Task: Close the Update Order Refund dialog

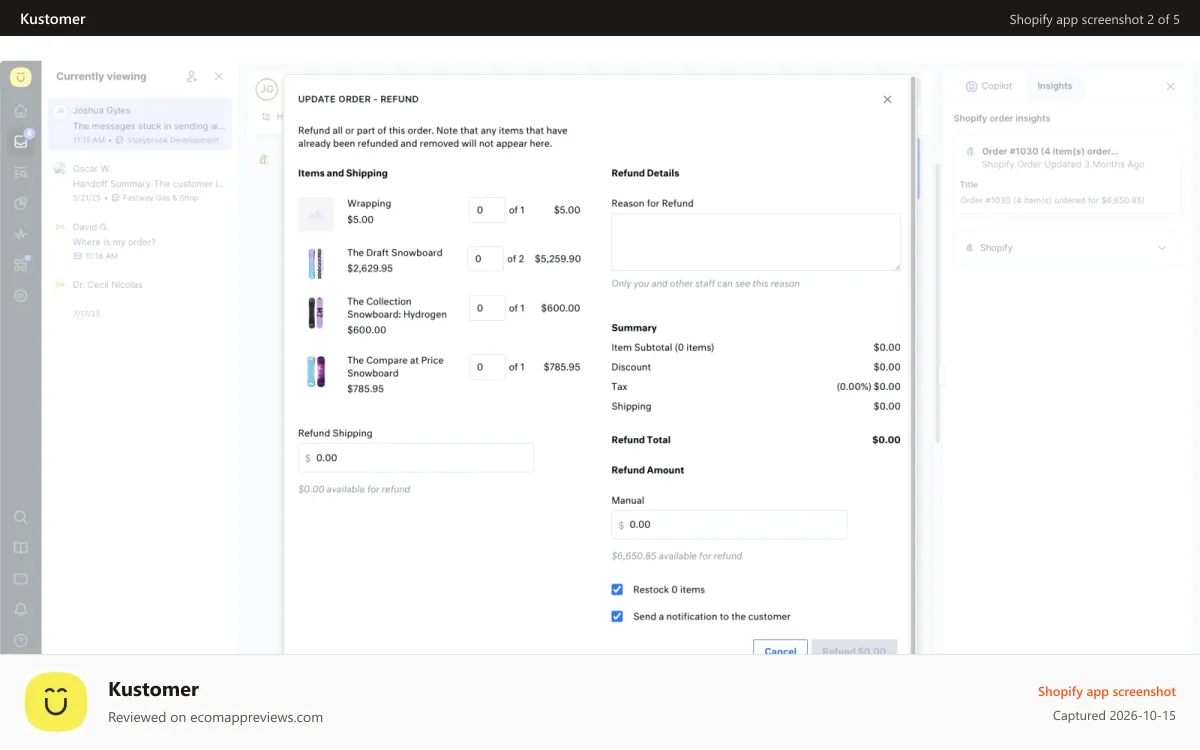Action: pos(887,99)
